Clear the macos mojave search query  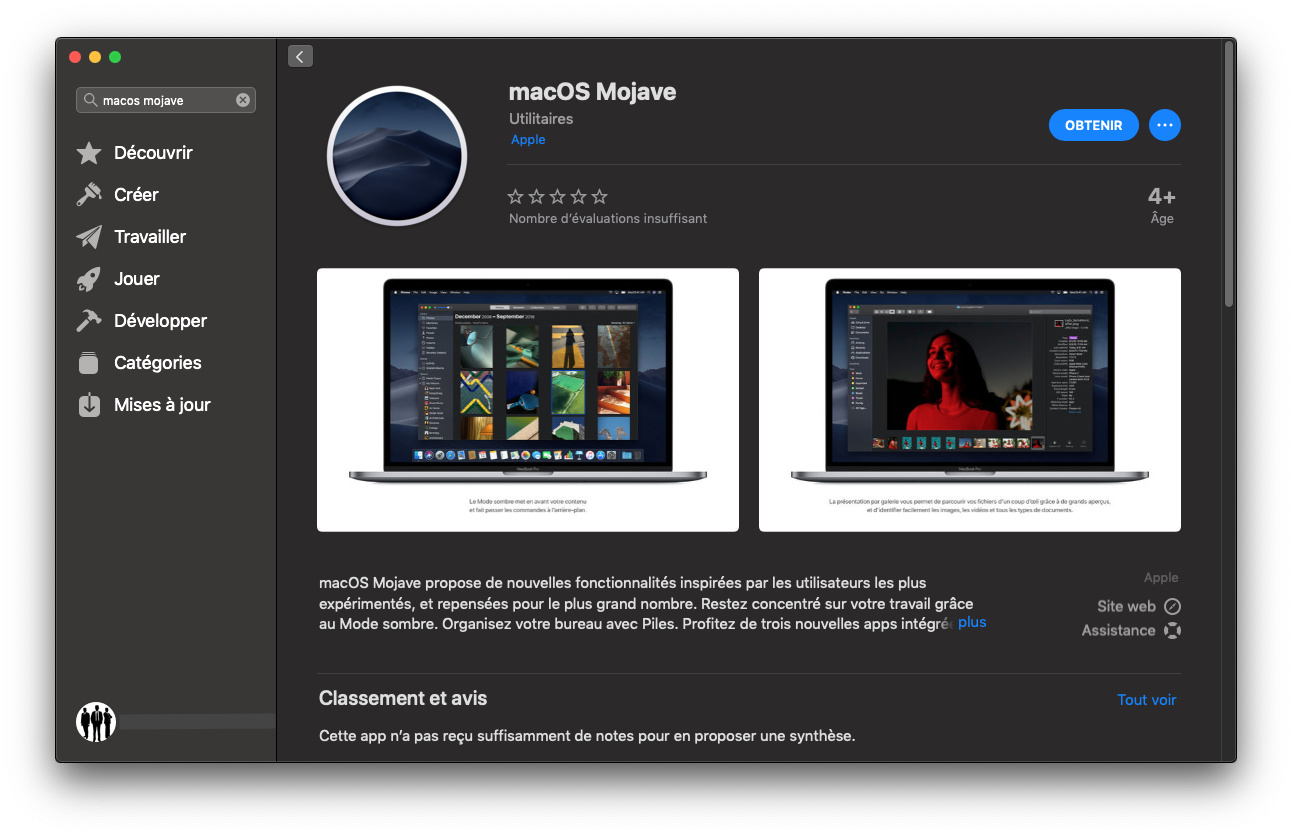(242, 99)
